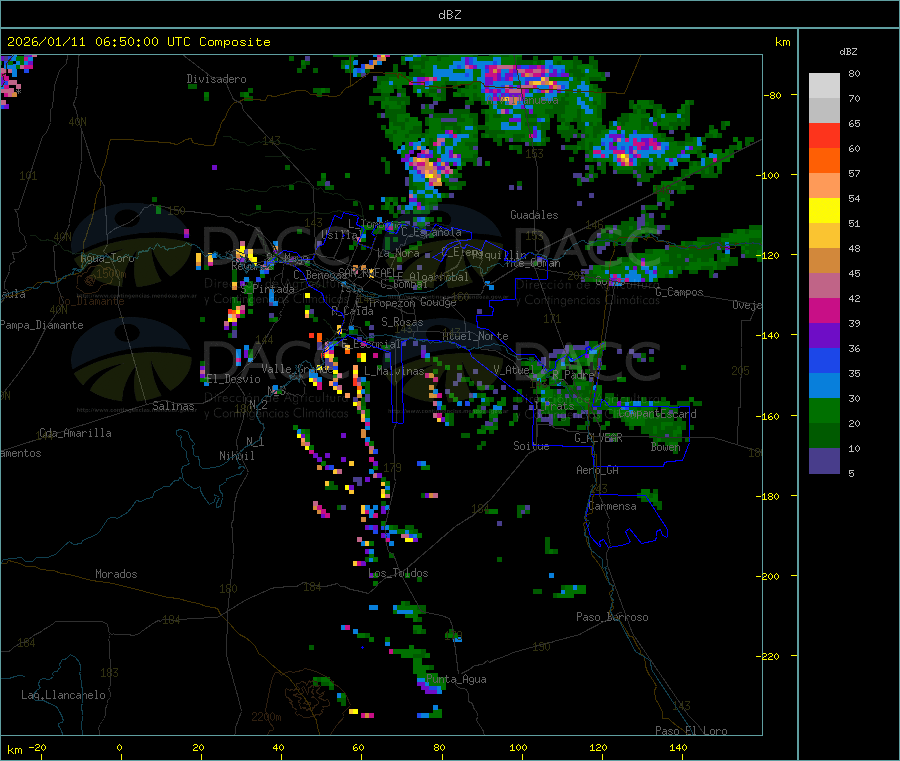Click the 100 km bottom axis label

(x=518, y=747)
